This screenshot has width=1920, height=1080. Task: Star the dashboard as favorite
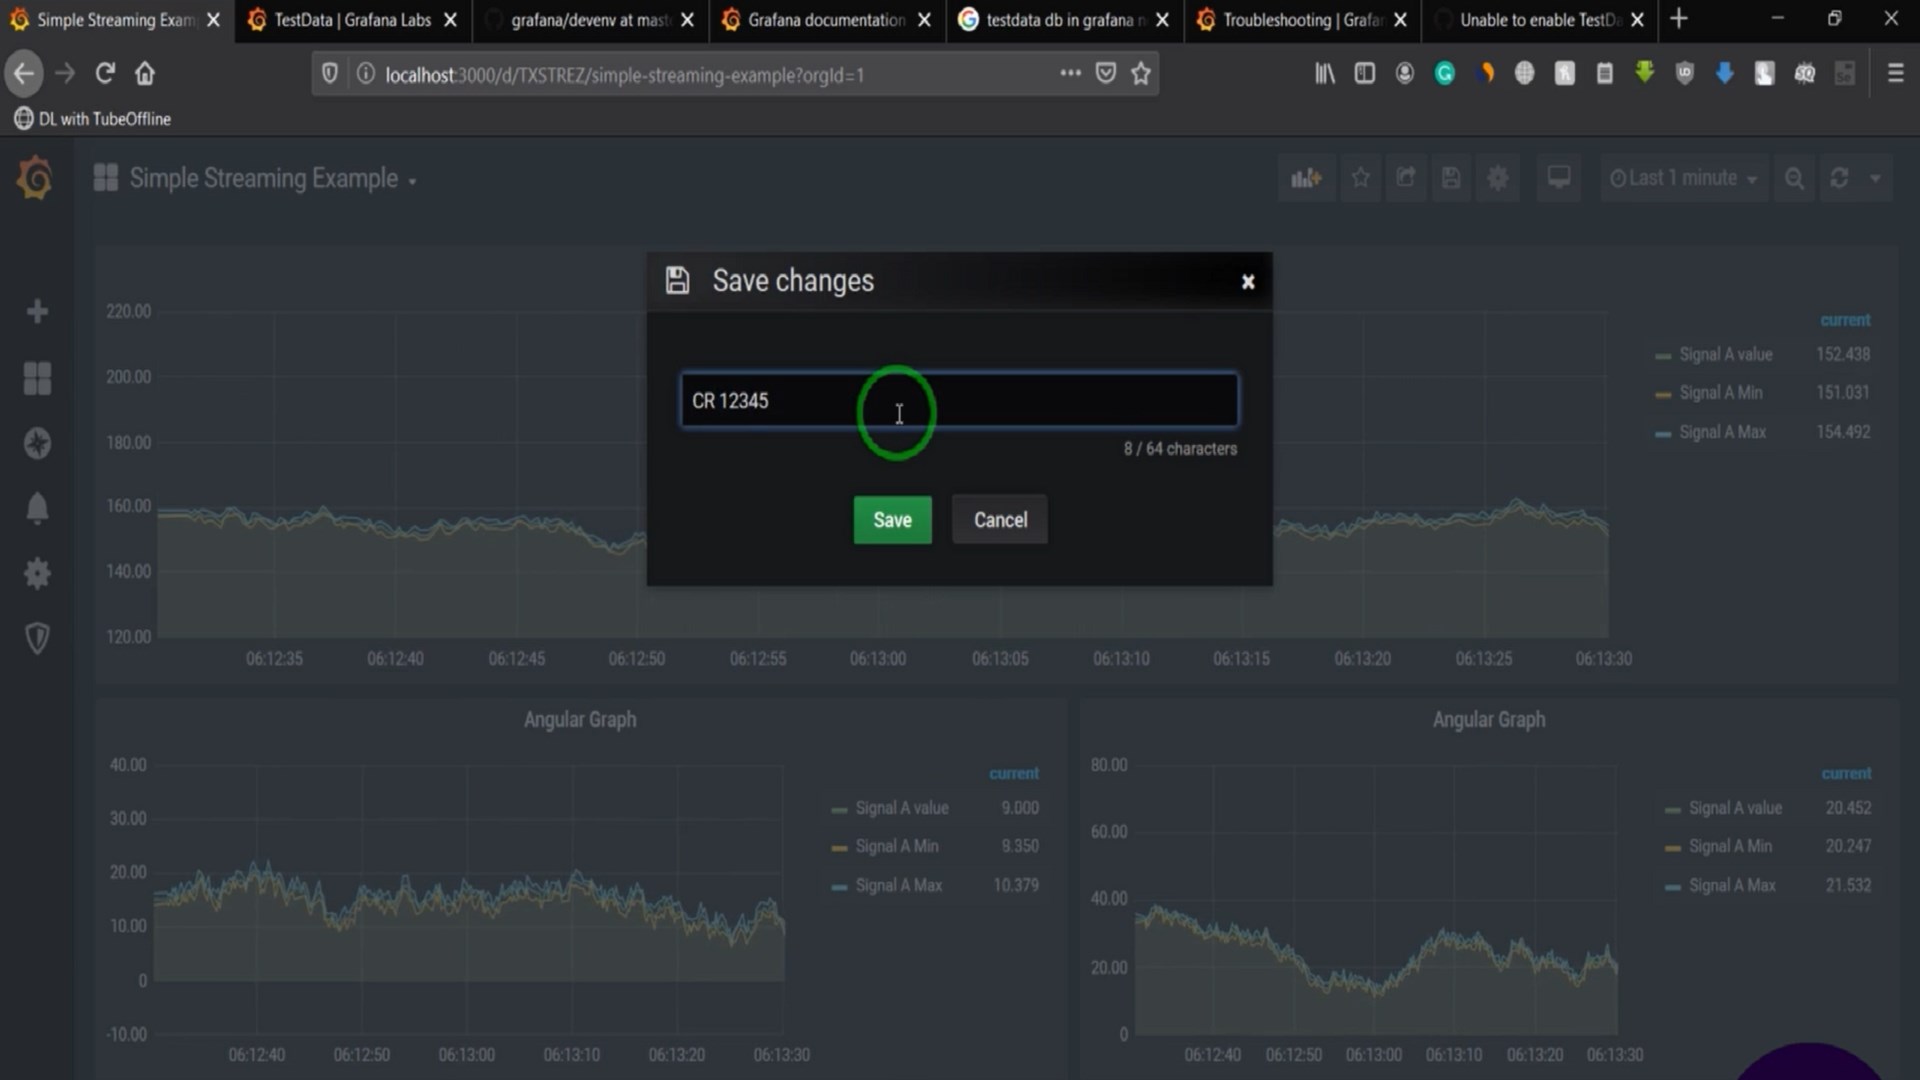pyautogui.click(x=1361, y=178)
